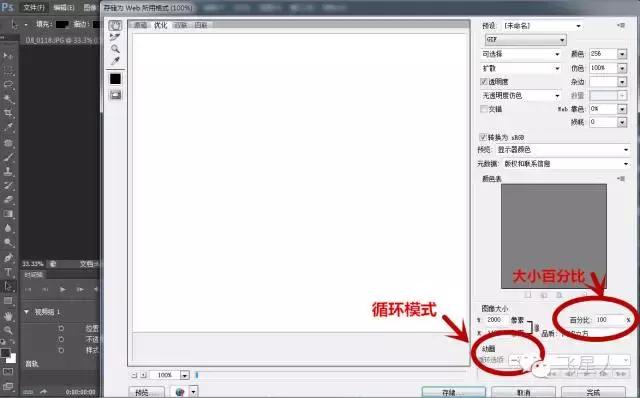640x398 pixels.
Task: Switch to the 优化 tab
Action: 160,25
